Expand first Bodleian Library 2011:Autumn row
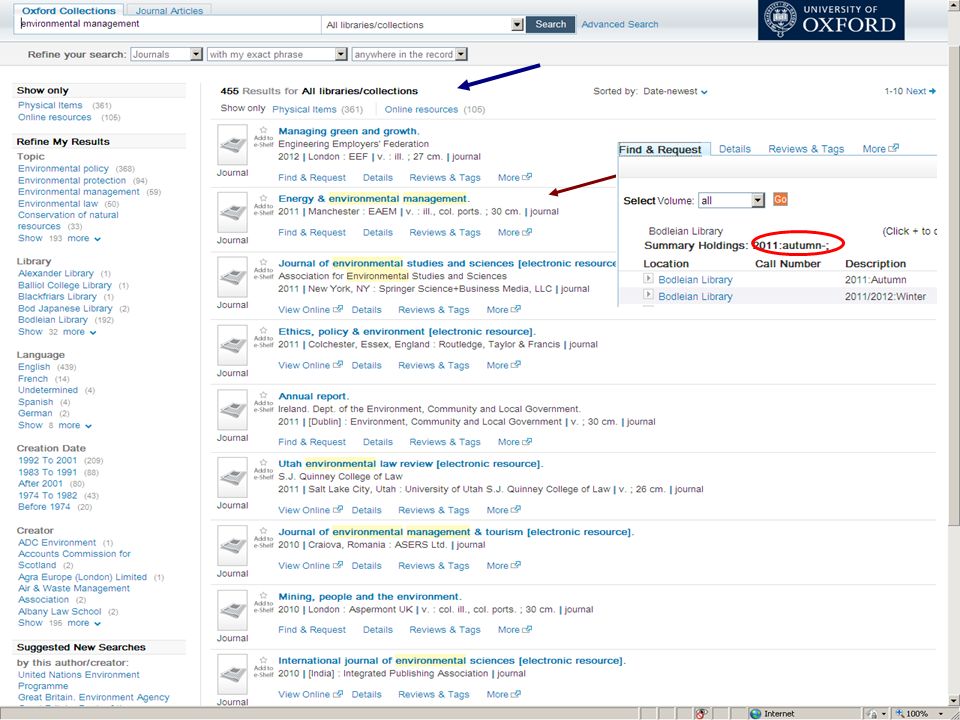The image size is (960, 720). (x=648, y=279)
